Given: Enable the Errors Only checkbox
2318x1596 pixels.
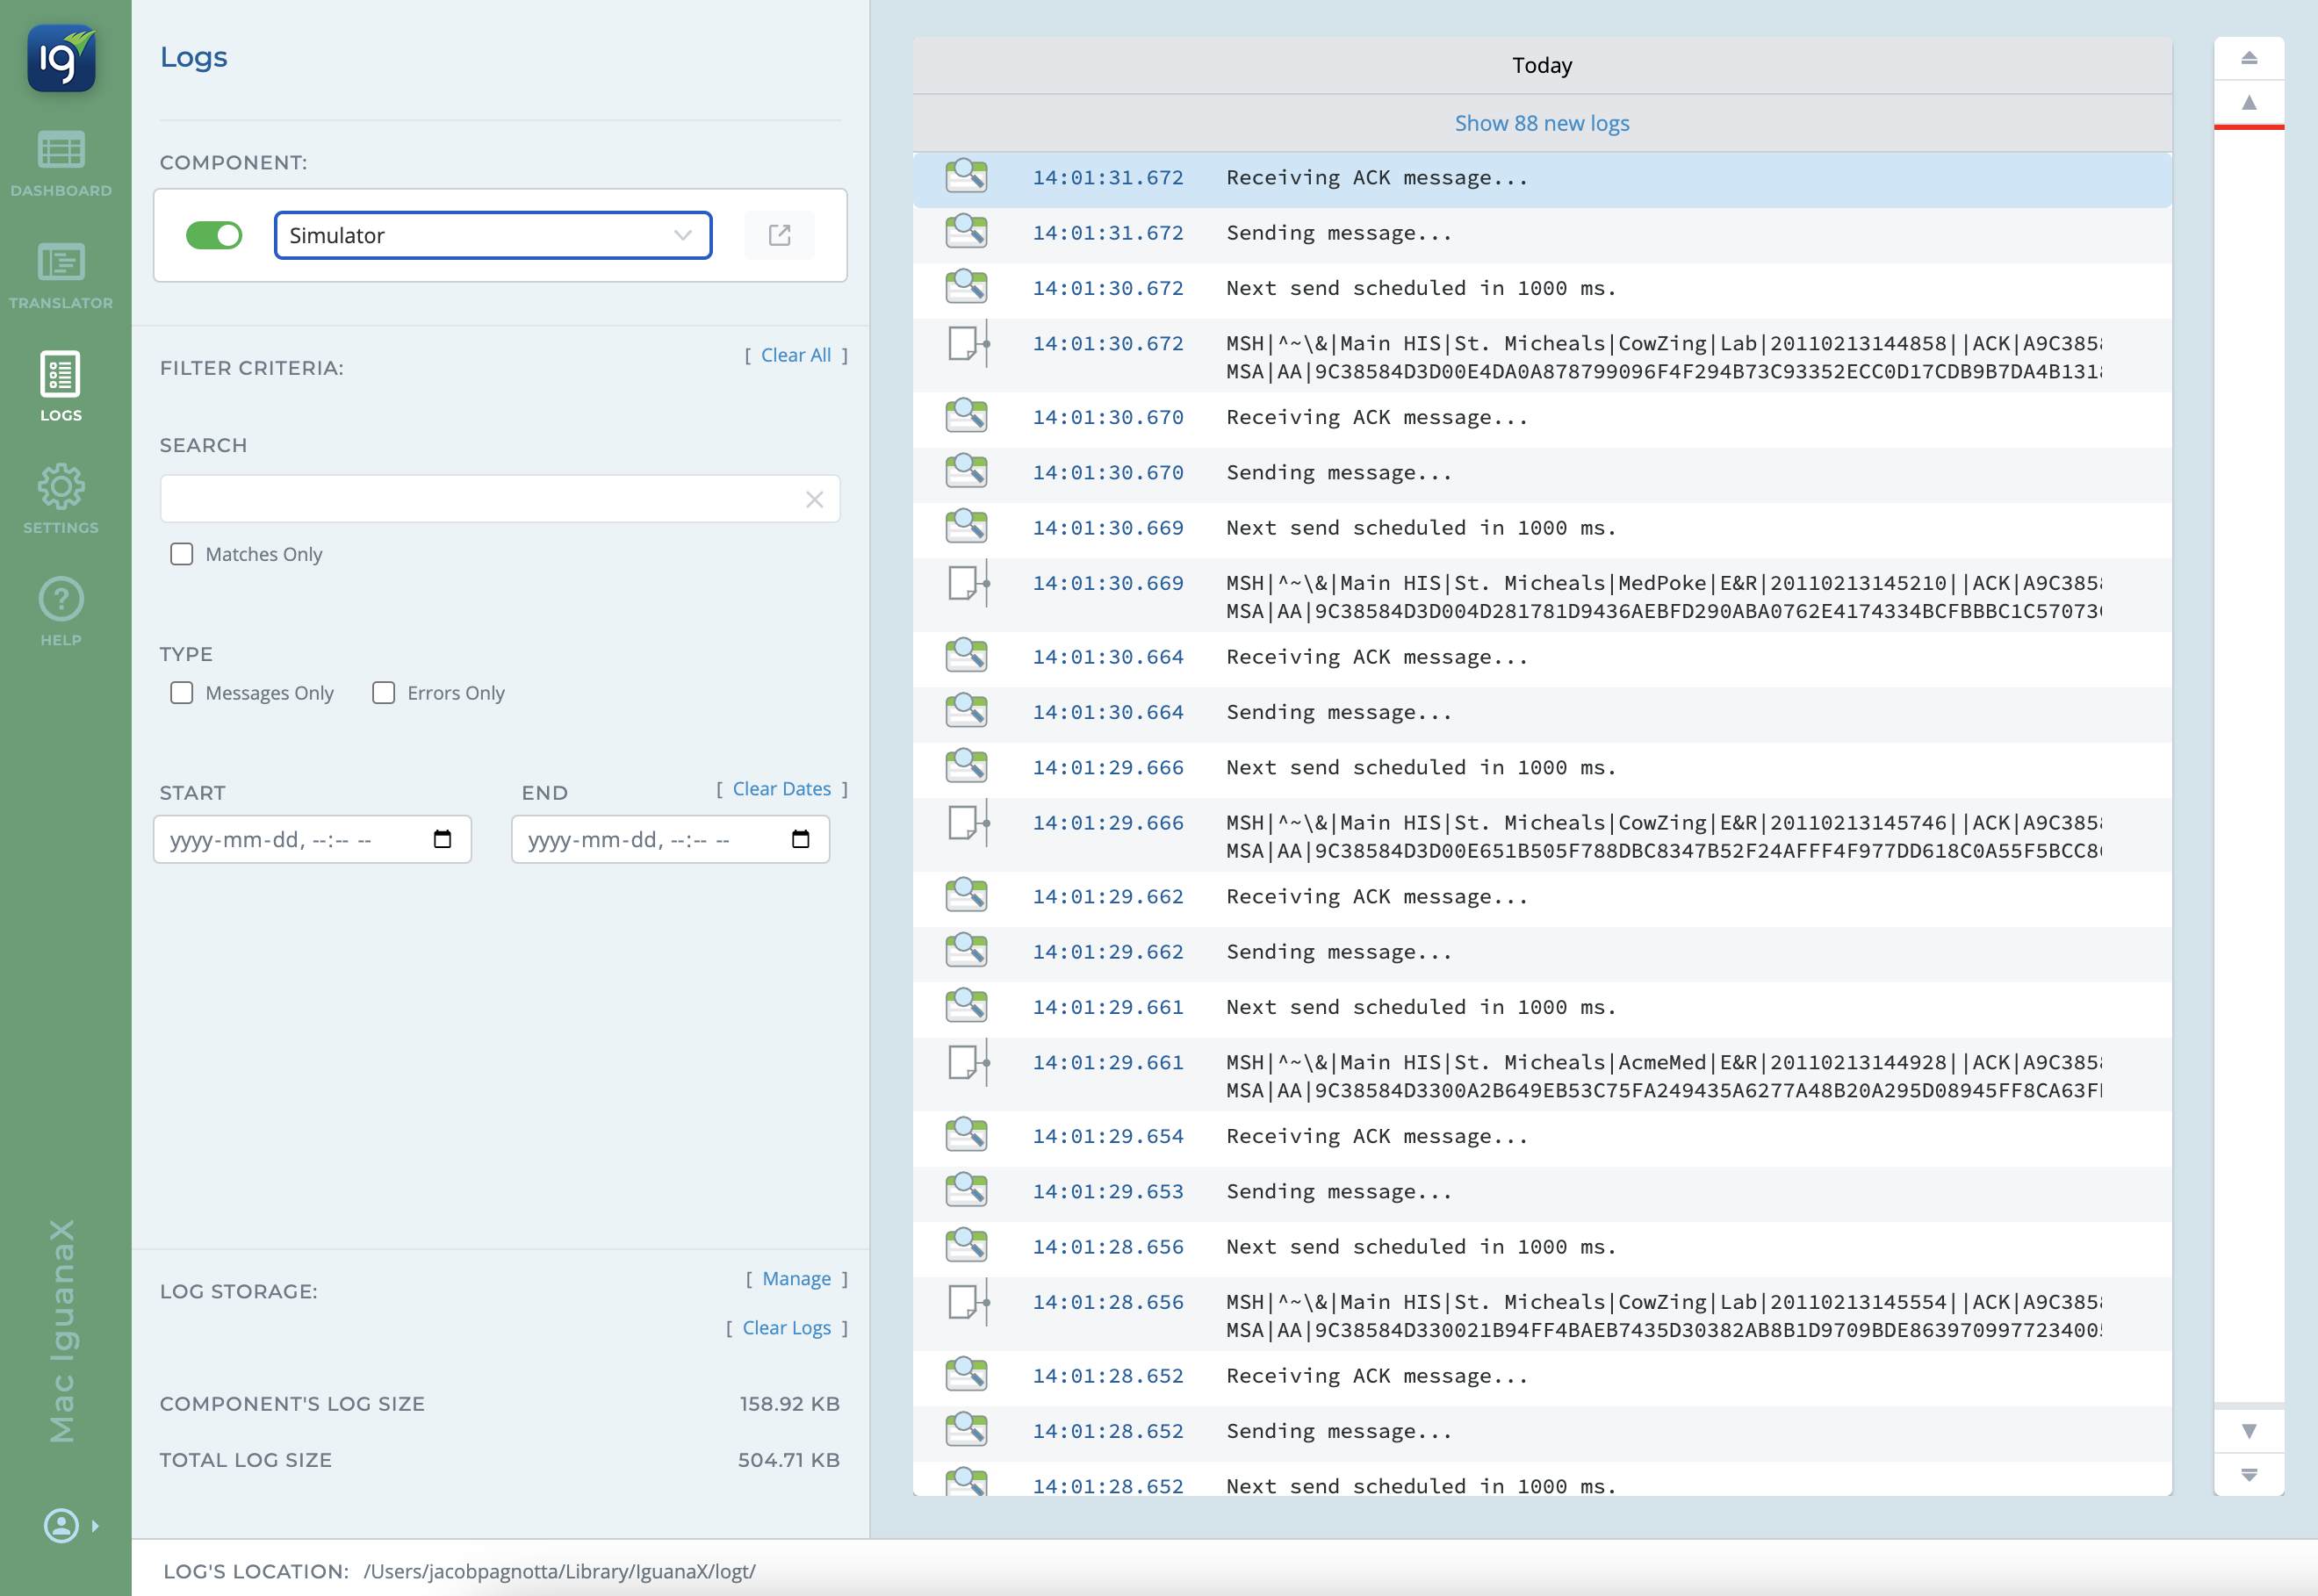Looking at the screenshot, I should 383,693.
